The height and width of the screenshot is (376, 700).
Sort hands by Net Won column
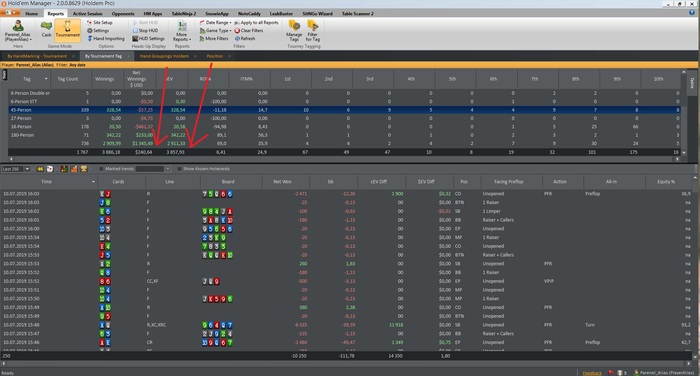(x=282, y=182)
